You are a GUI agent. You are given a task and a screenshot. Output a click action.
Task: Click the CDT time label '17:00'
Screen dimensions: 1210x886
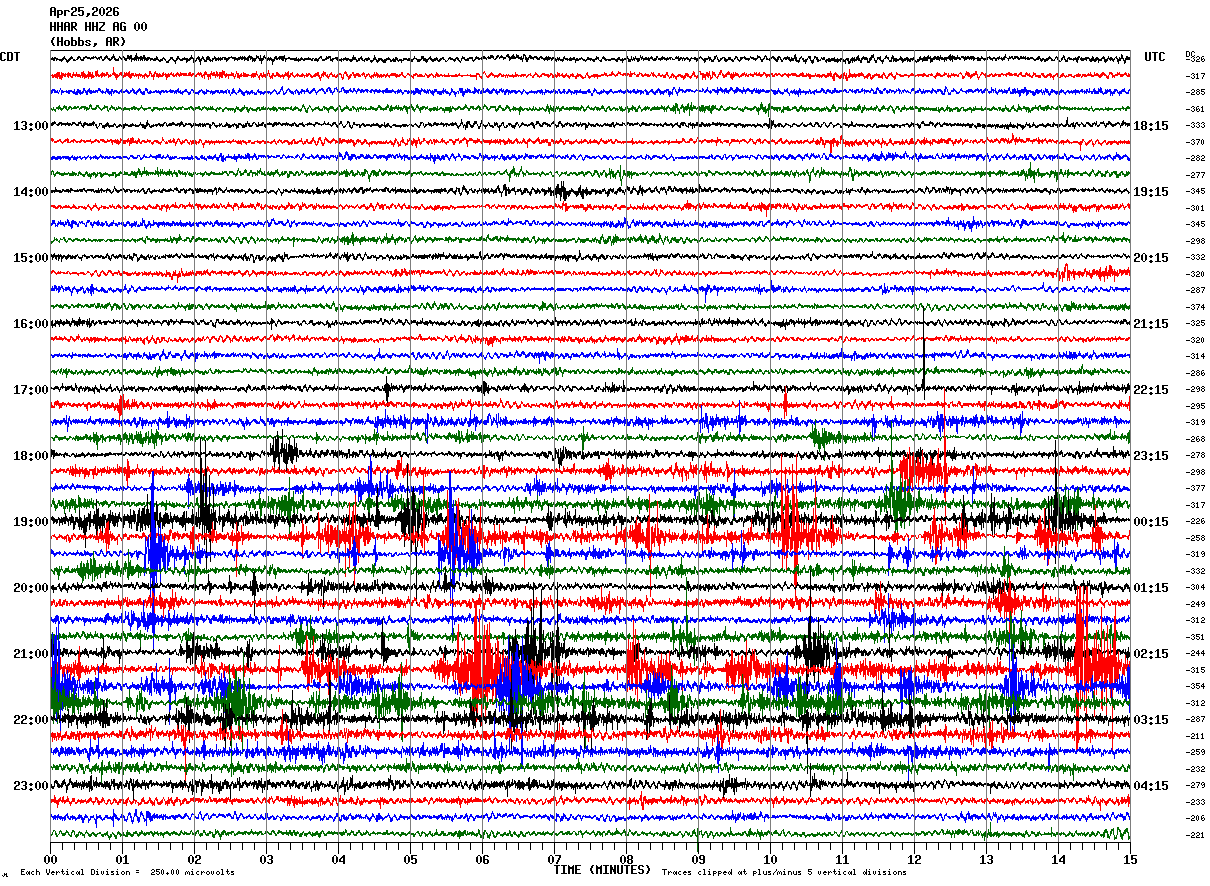pyautogui.click(x=31, y=390)
